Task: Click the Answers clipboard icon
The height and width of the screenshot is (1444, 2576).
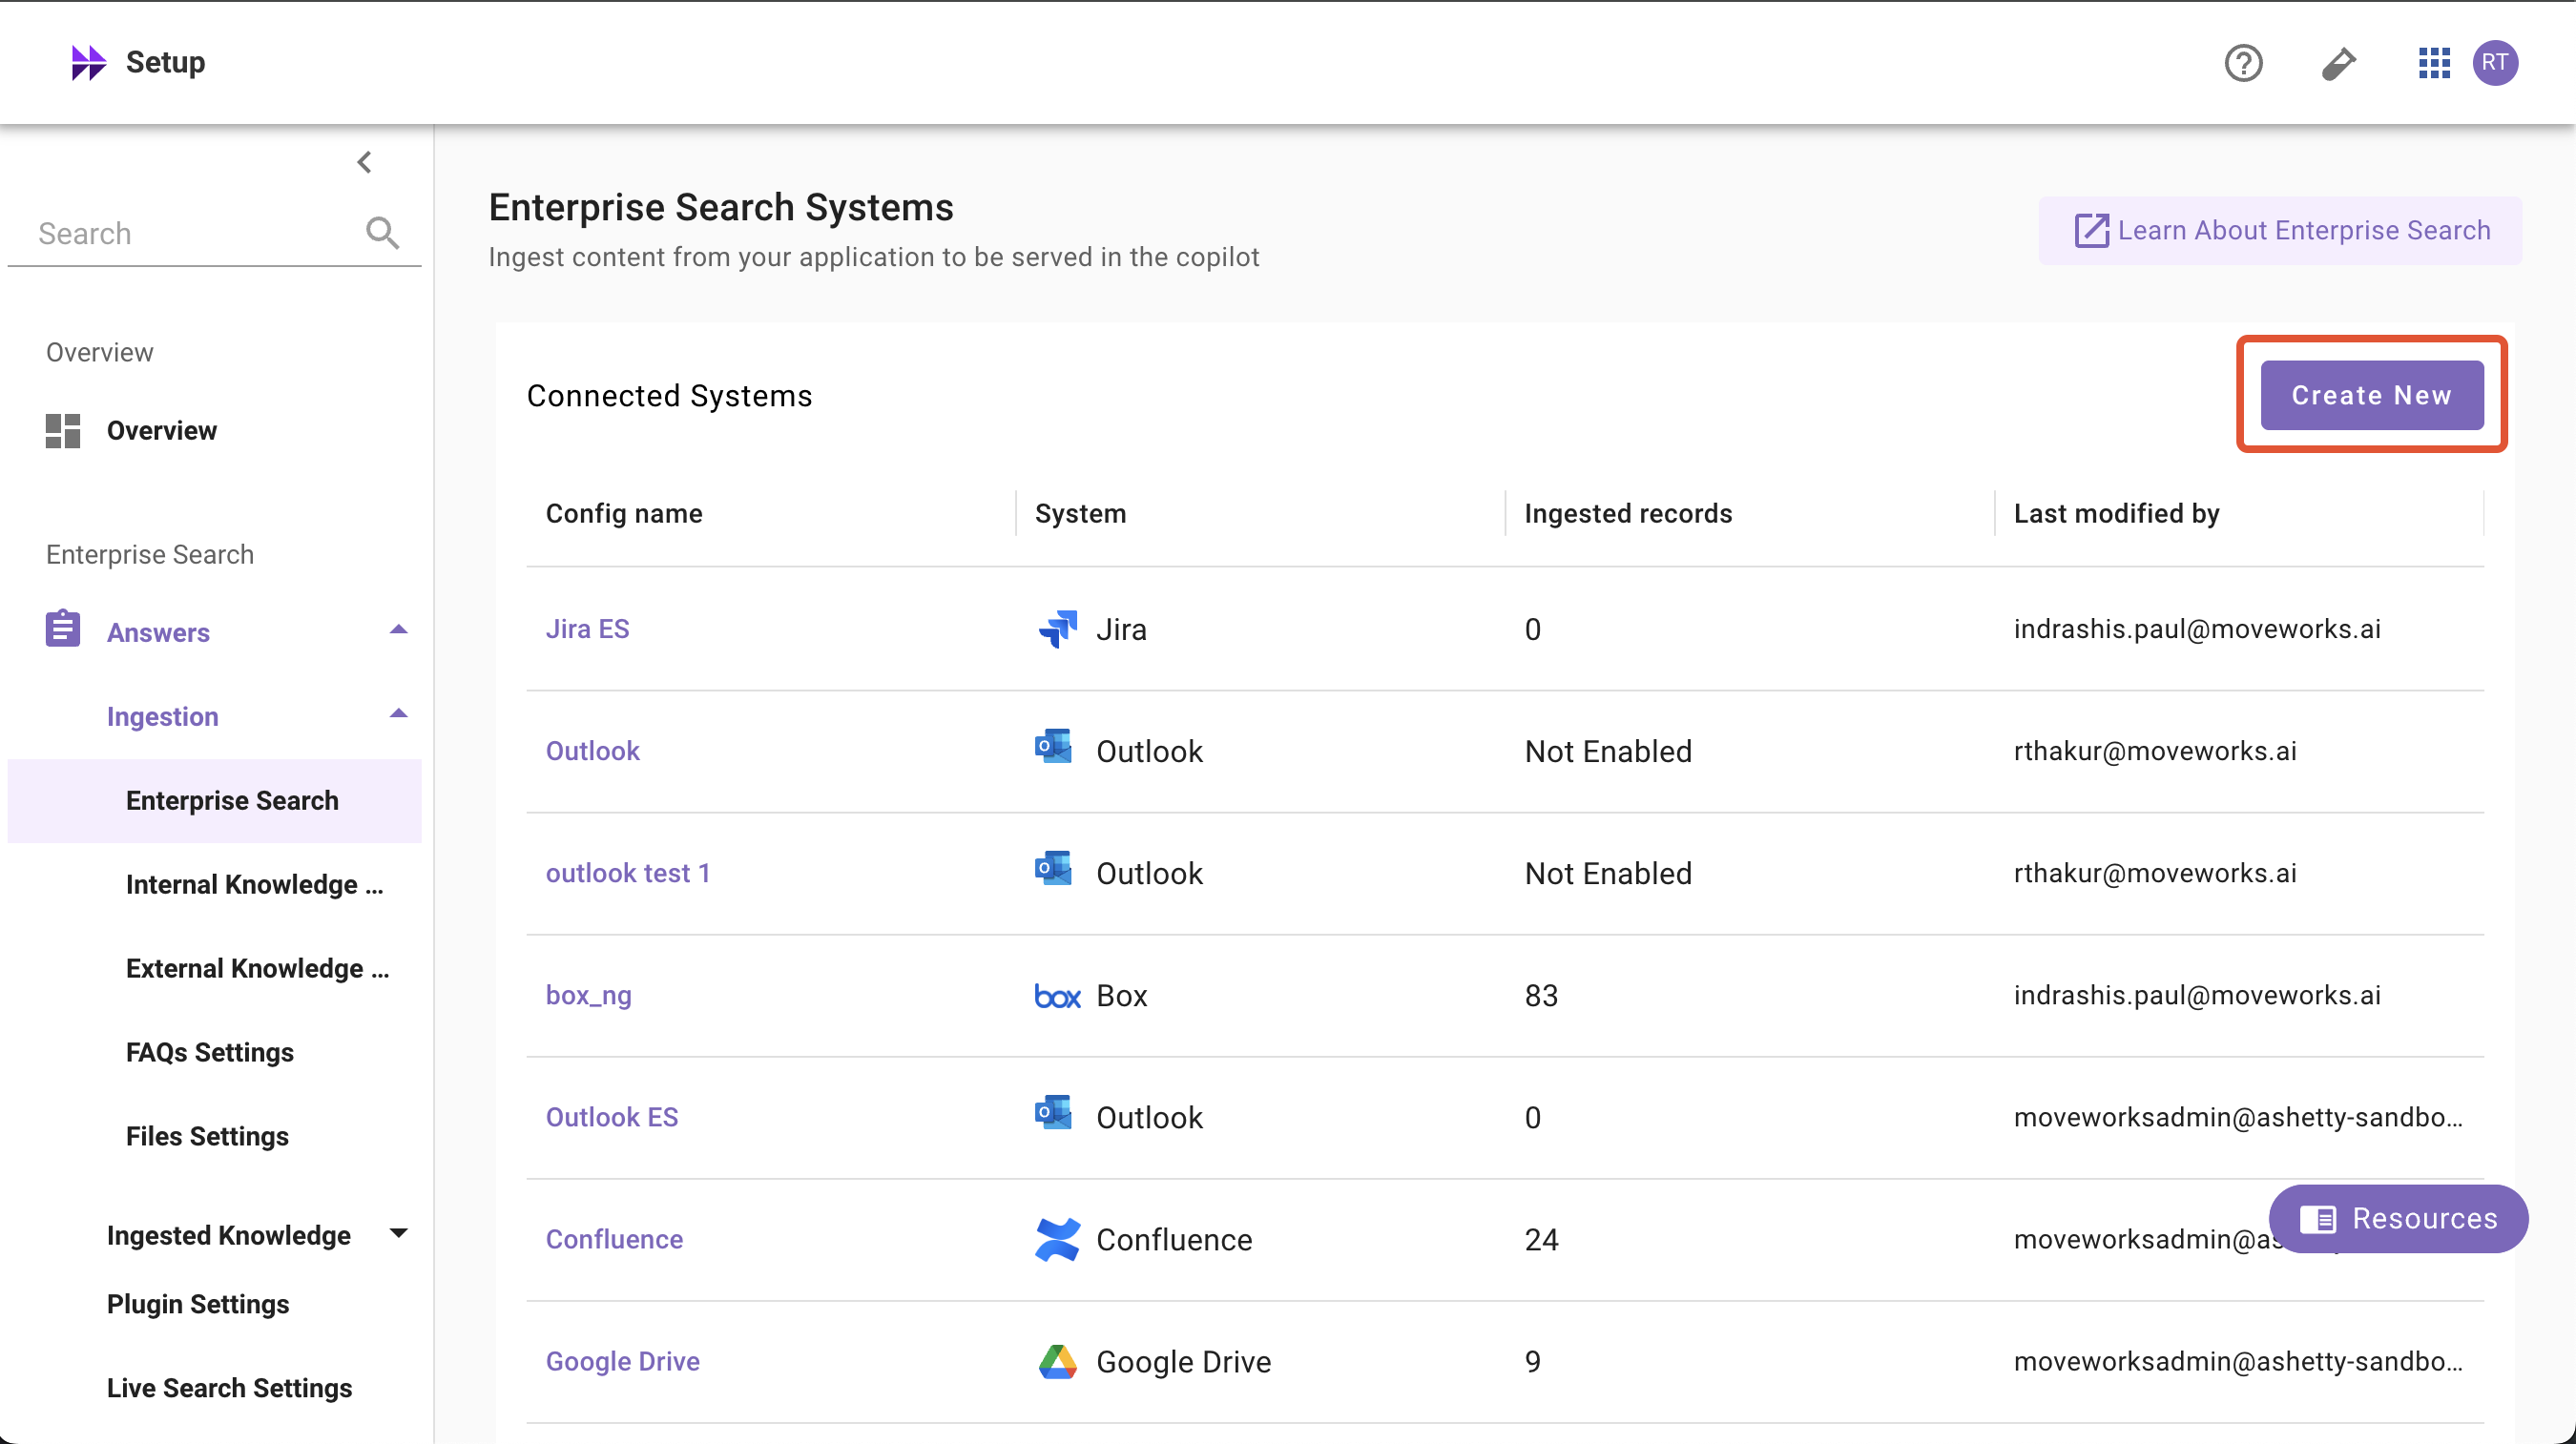Action: coord(63,630)
